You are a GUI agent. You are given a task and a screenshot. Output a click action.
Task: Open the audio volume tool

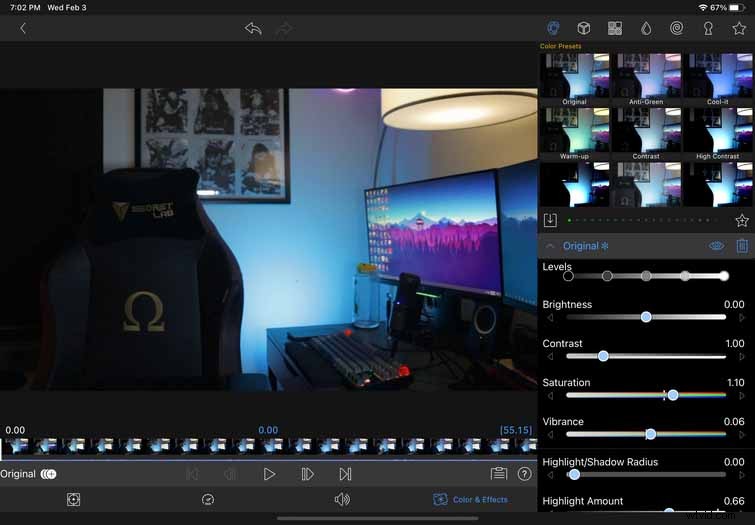coord(342,499)
